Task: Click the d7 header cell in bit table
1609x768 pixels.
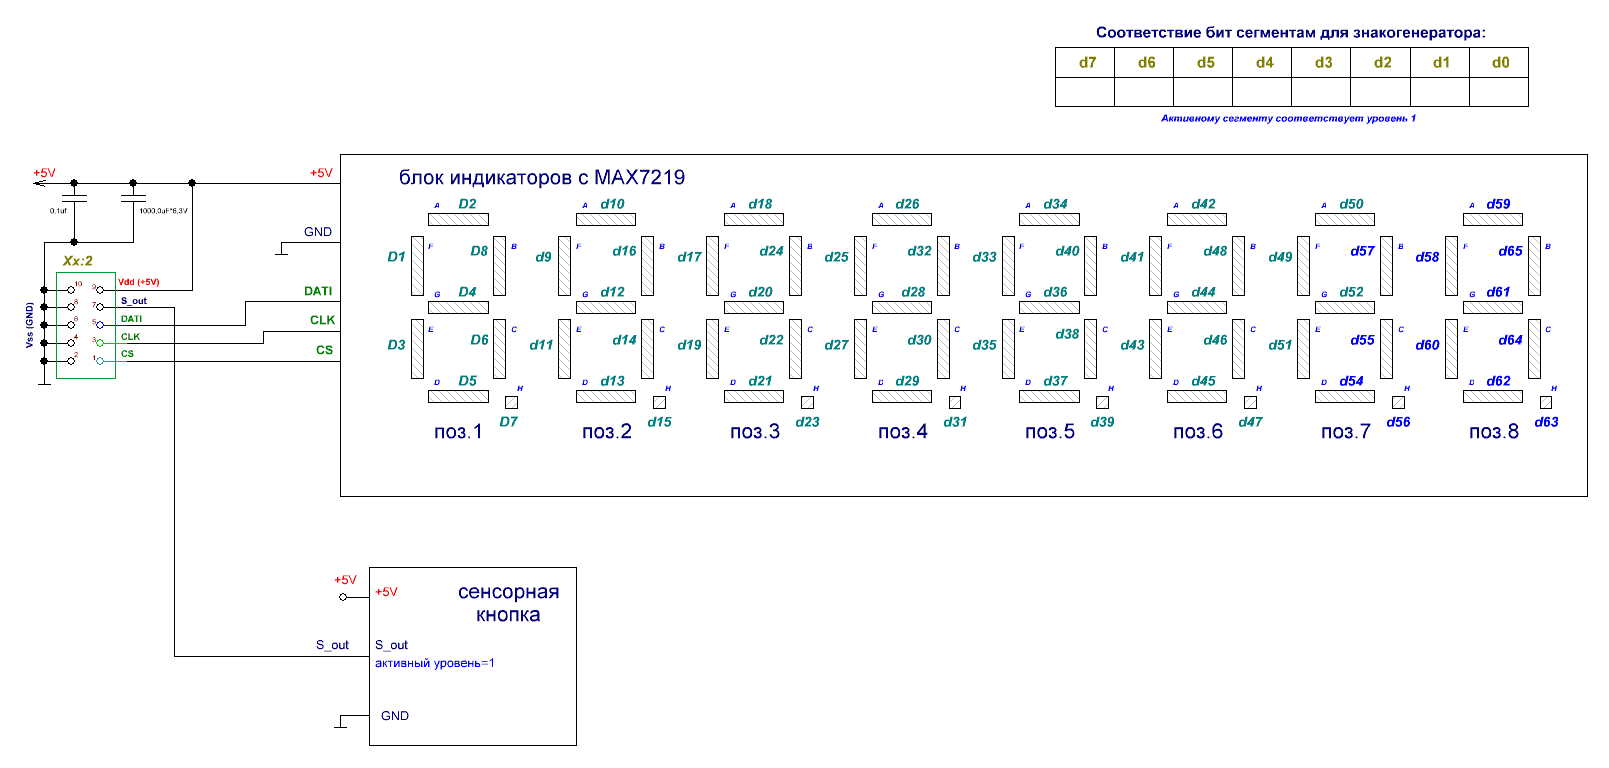Action: click(x=1085, y=62)
